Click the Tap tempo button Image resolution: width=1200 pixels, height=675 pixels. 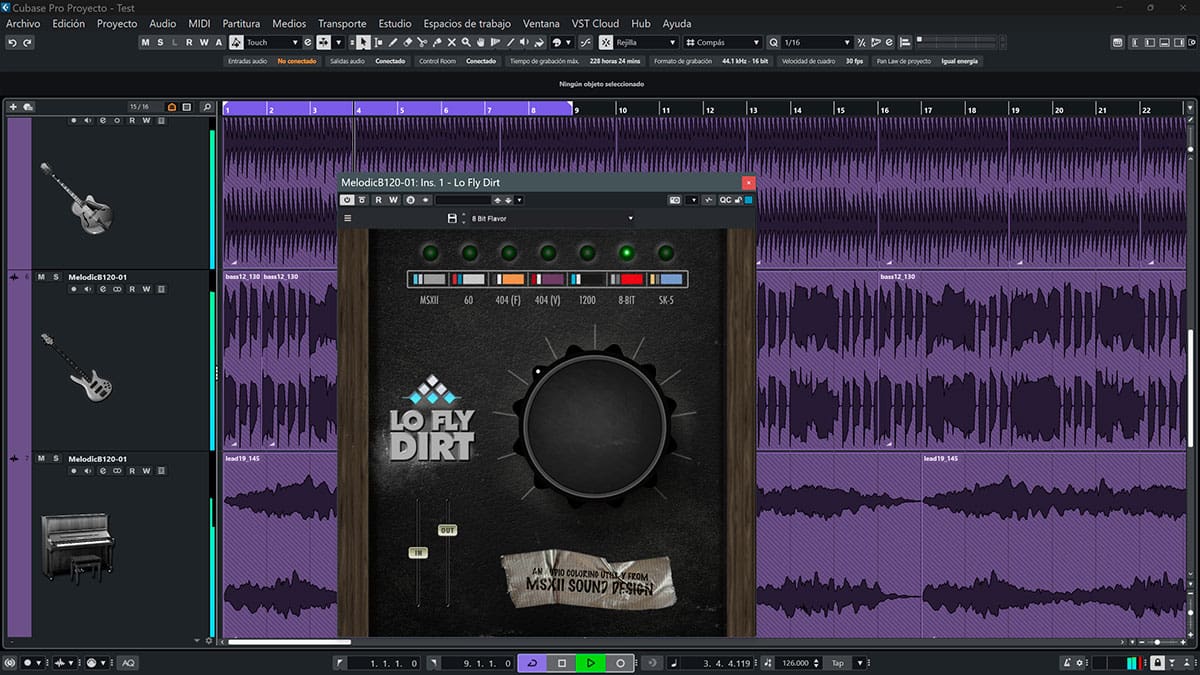837,663
